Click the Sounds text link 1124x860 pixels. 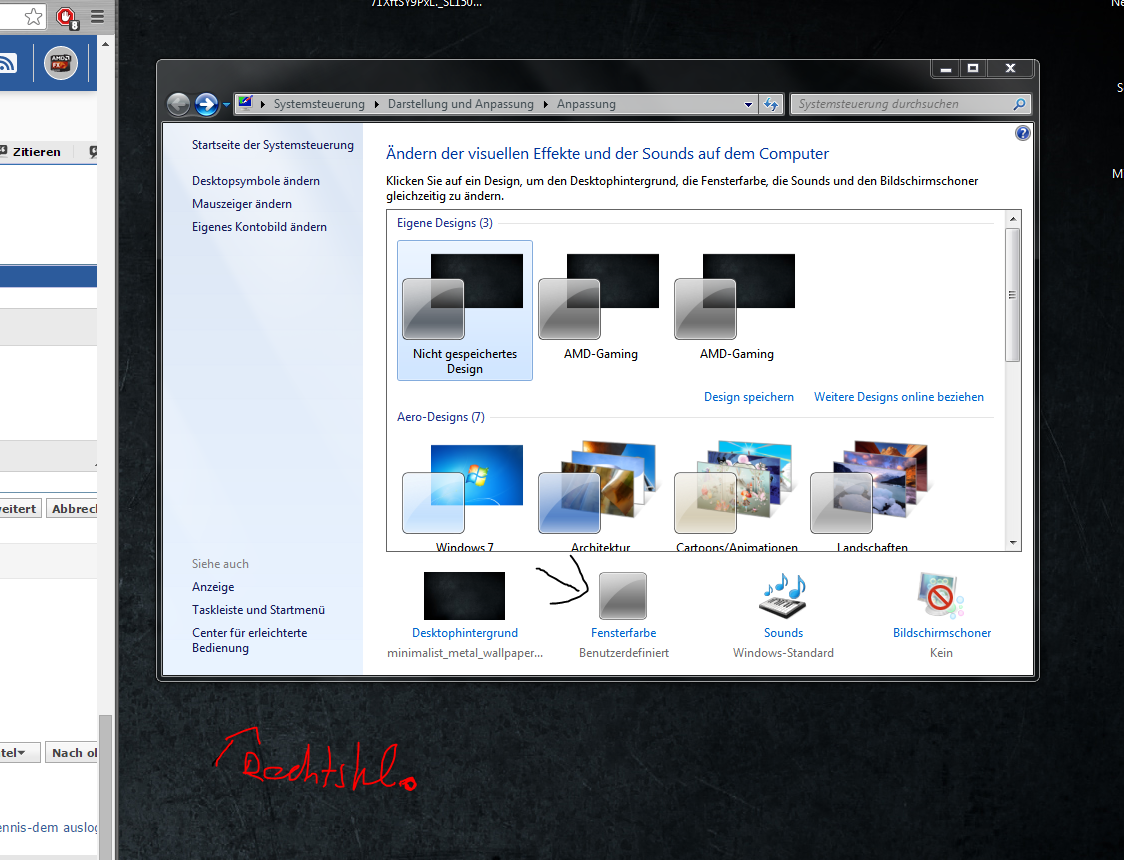[784, 633]
